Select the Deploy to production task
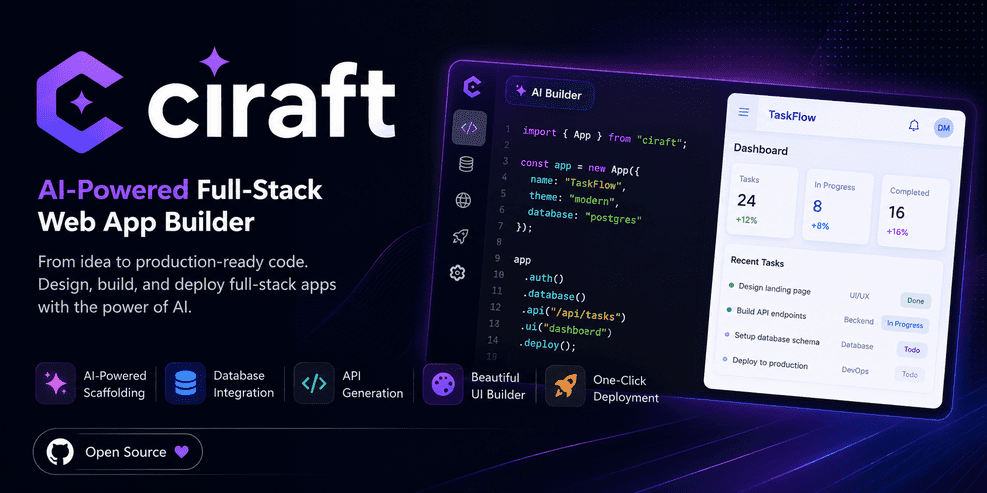Viewport: 987px width, 493px height. 770,363
